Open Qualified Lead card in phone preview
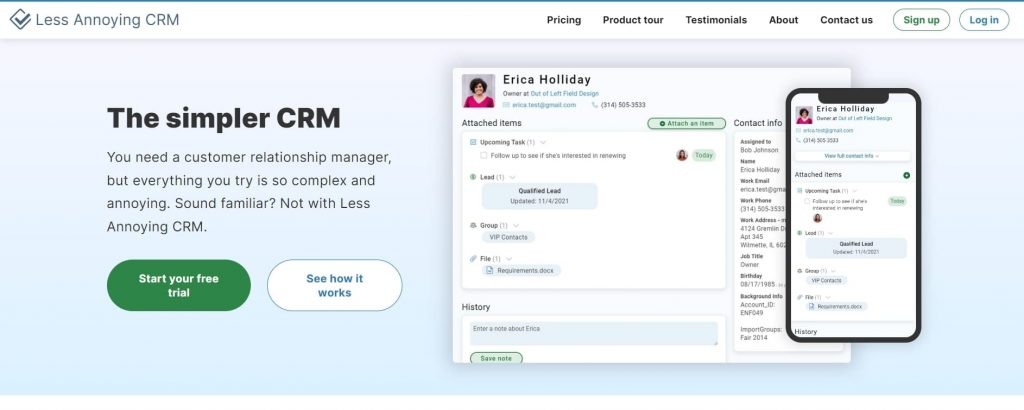 click(856, 248)
